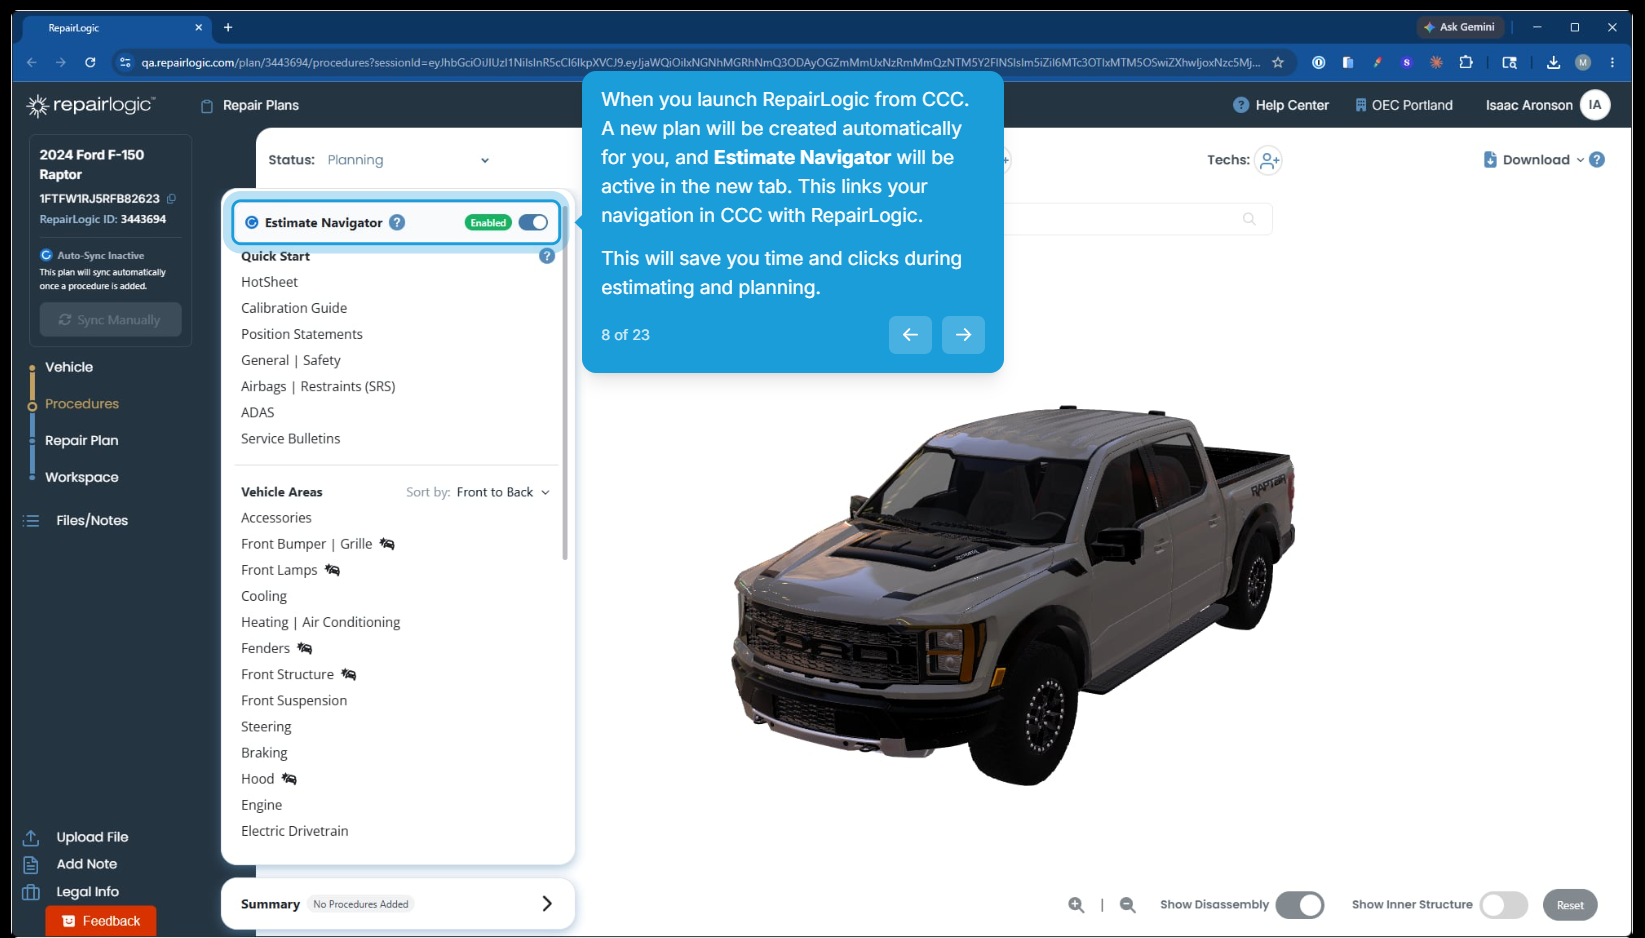Open ADAS quick start item

pyautogui.click(x=257, y=412)
